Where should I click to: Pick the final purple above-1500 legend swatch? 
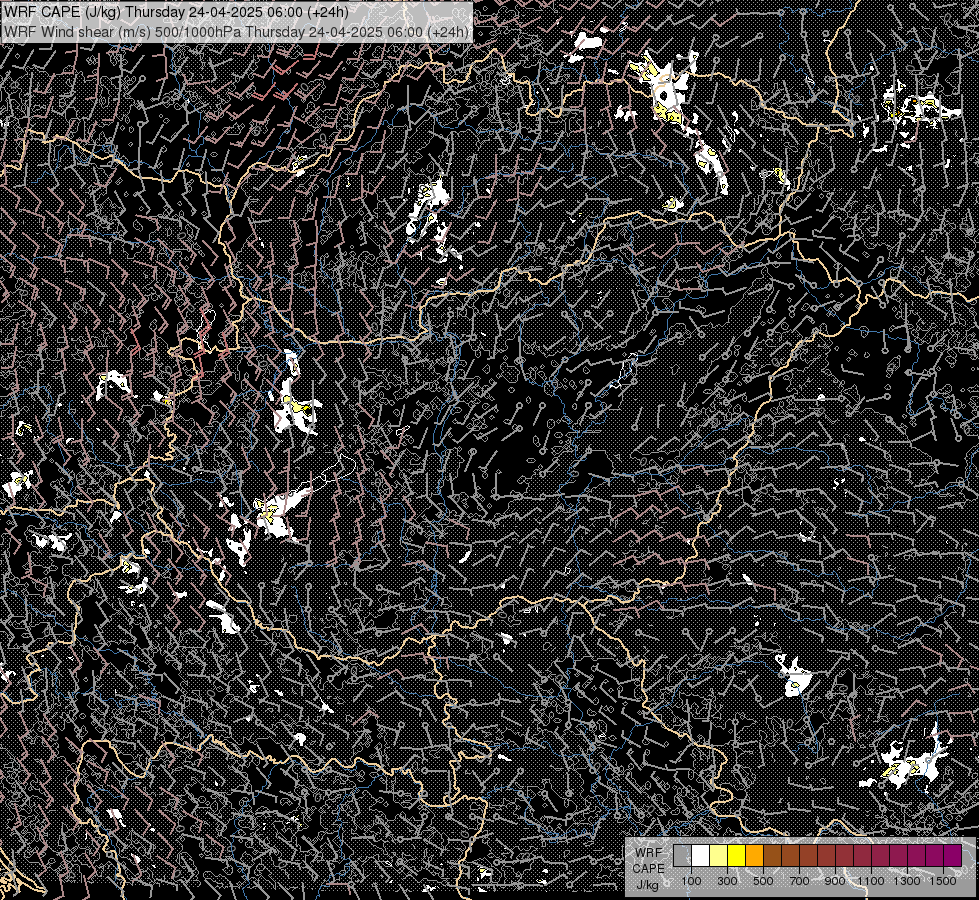click(953, 855)
